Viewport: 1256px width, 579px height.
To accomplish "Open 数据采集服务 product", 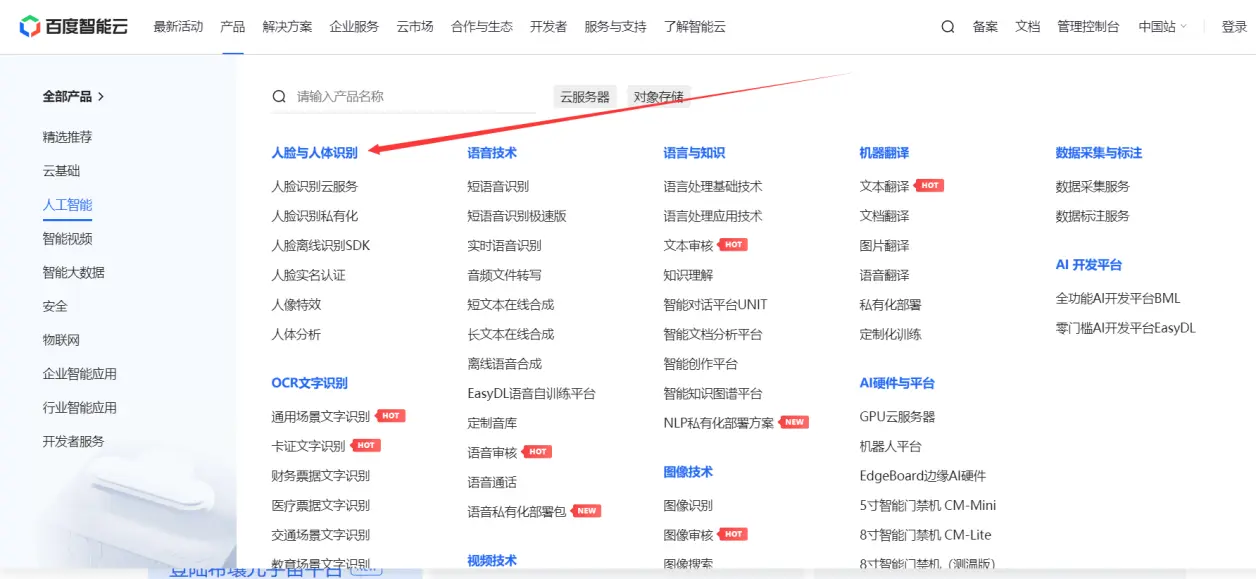I will coord(1092,186).
